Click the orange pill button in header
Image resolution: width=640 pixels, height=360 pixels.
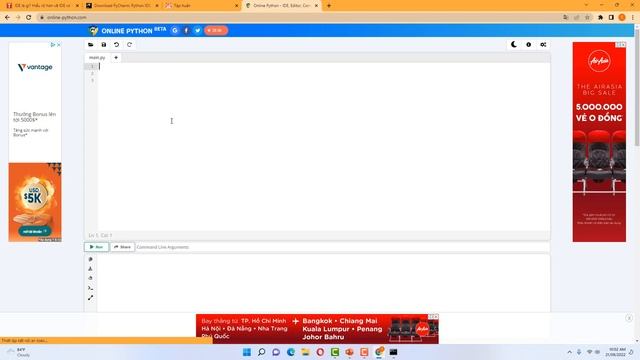tap(216, 31)
